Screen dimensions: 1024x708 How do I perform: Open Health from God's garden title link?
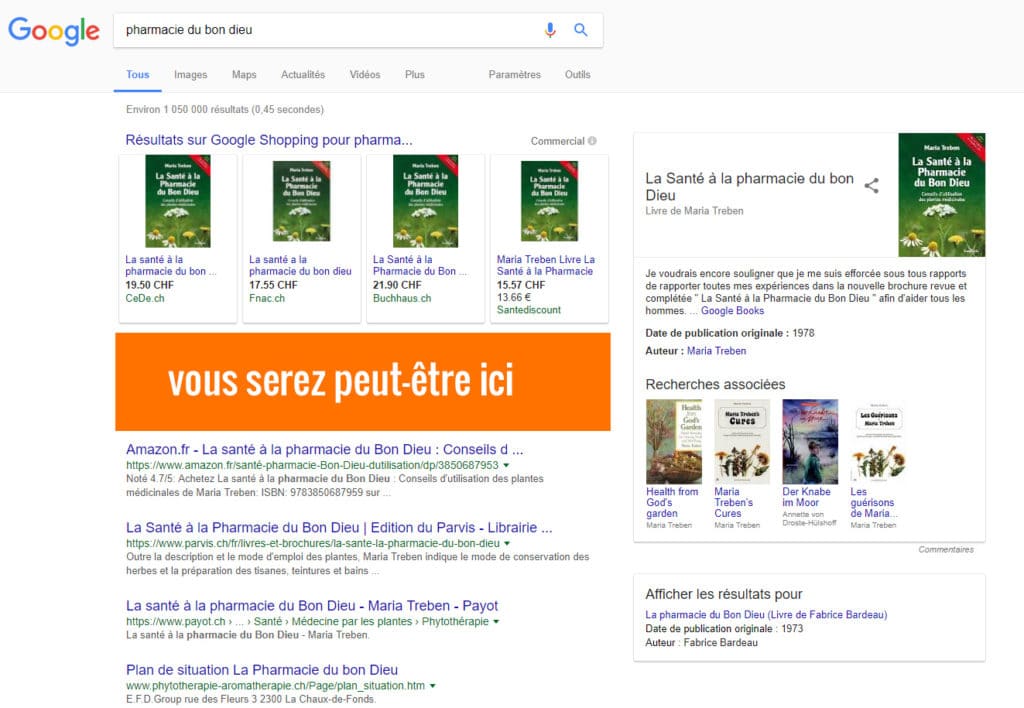pyautogui.click(x=672, y=502)
